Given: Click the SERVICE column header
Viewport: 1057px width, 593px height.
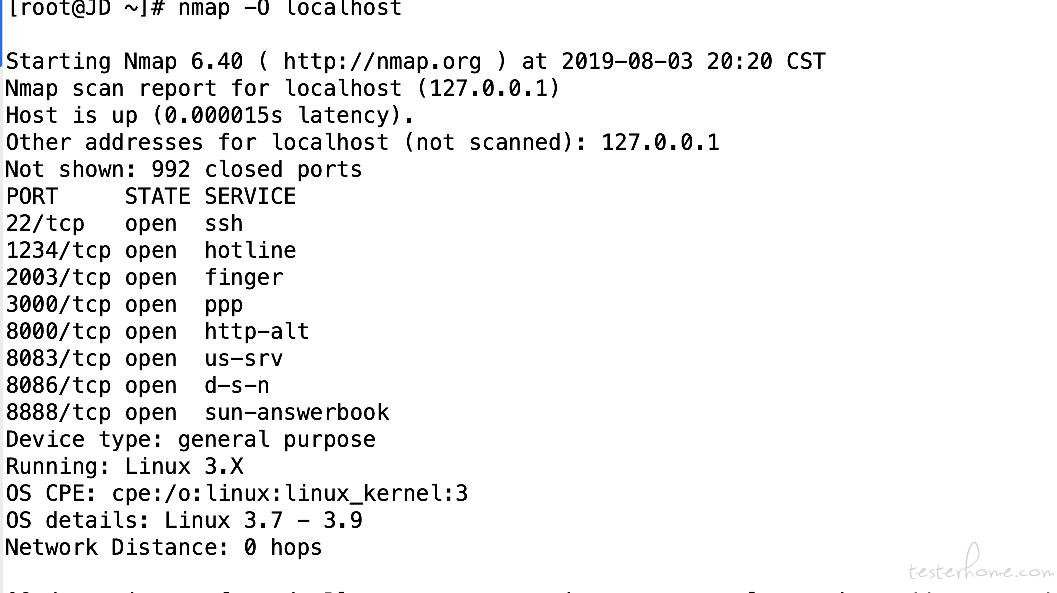Looking at the screenshot, I should [x=250, y=196].
